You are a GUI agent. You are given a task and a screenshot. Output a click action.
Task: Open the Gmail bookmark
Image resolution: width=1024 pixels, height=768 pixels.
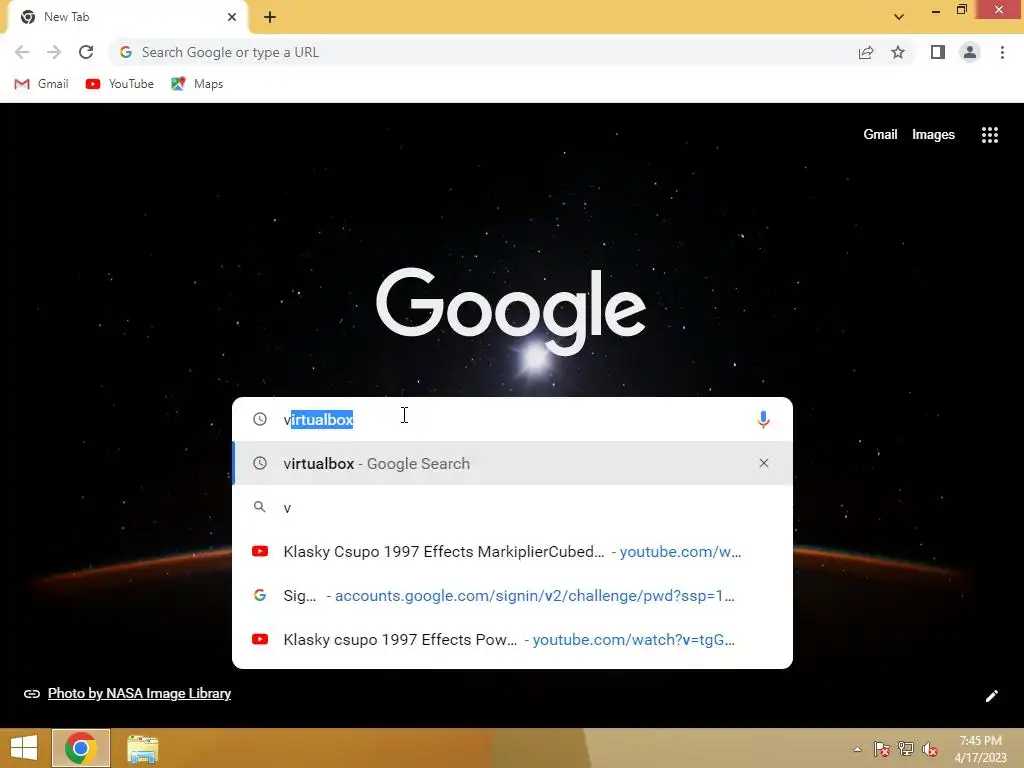(41, 84)
